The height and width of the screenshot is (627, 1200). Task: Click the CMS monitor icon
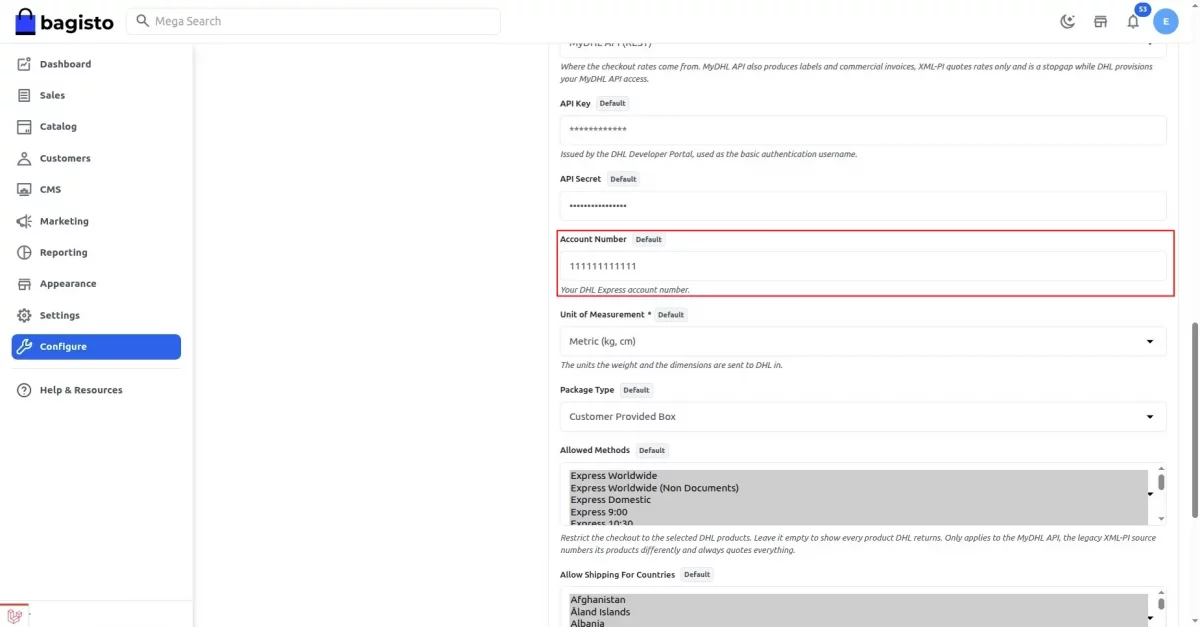coord(24,190)
